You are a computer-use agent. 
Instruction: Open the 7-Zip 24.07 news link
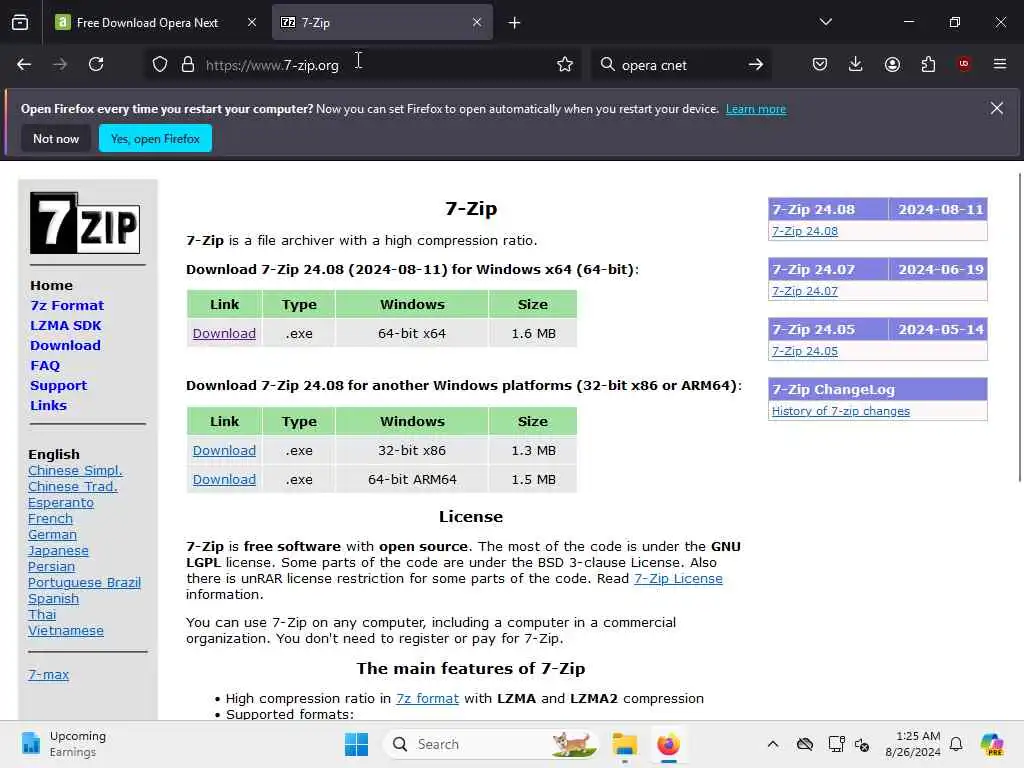pos(805,291)
